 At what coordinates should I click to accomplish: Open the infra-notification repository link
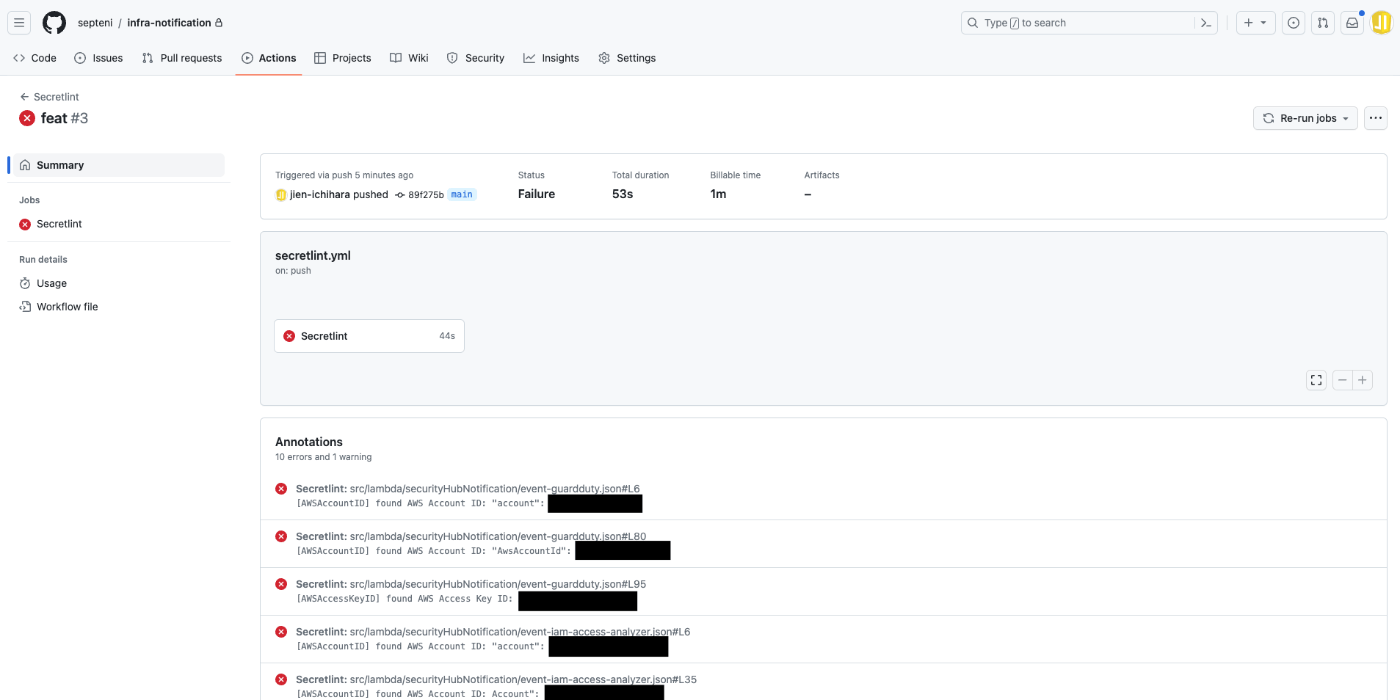[x=169, y=23]
